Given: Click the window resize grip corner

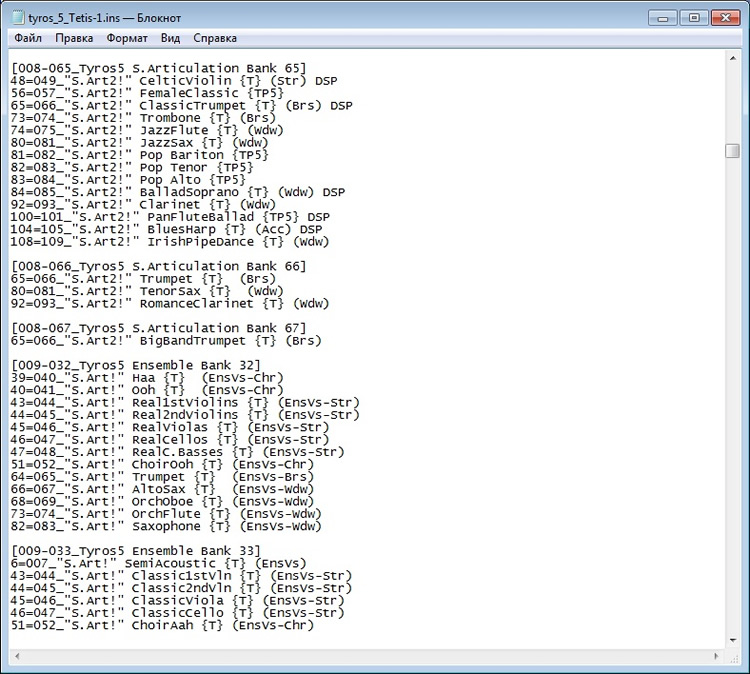Looking at the screenshot, I should 733,658.
